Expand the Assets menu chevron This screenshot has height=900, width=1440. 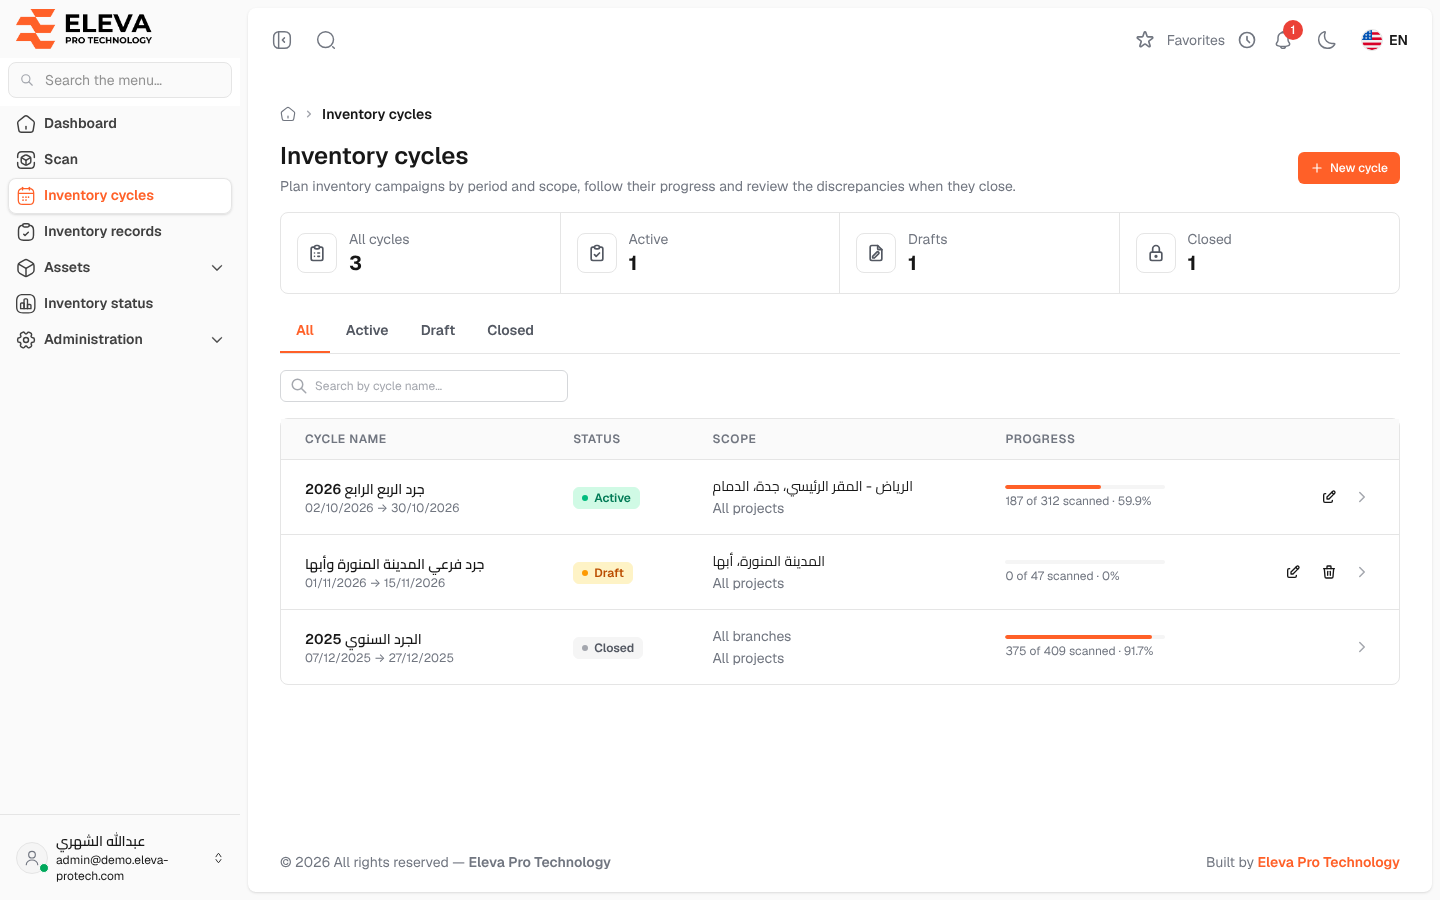[217, 268]
